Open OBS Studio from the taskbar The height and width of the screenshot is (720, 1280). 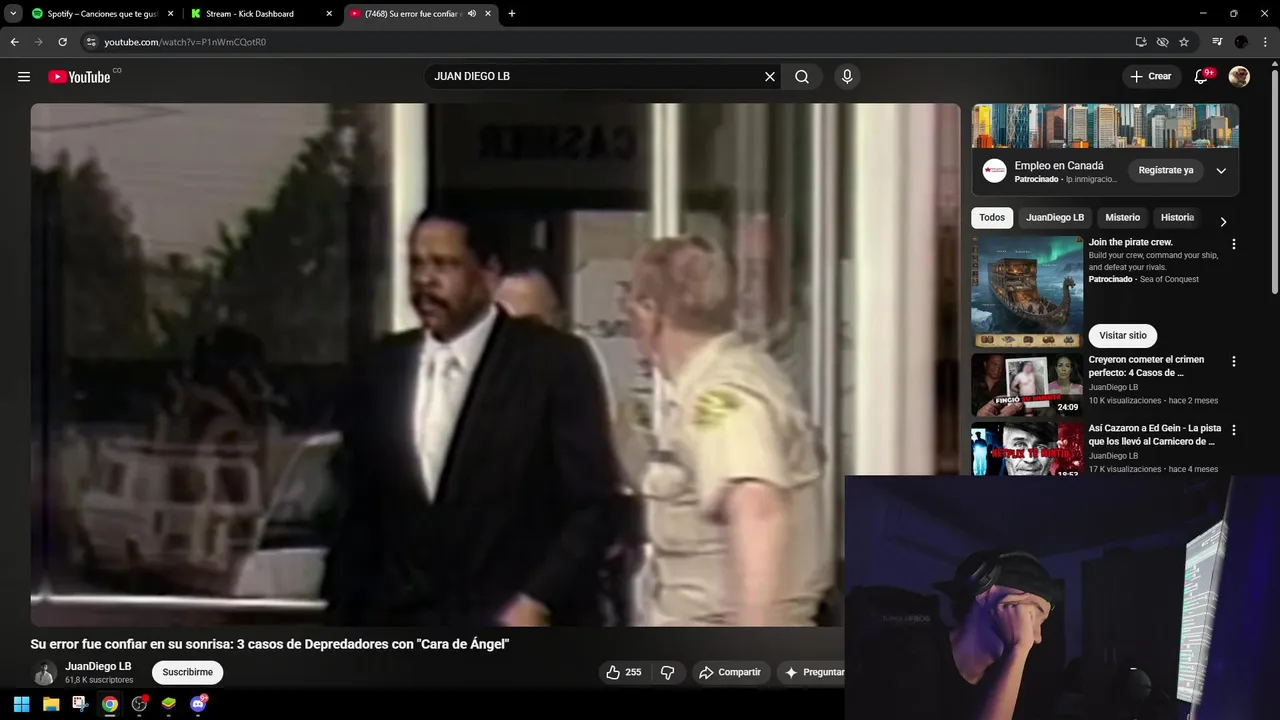click(x=139, y=704)
